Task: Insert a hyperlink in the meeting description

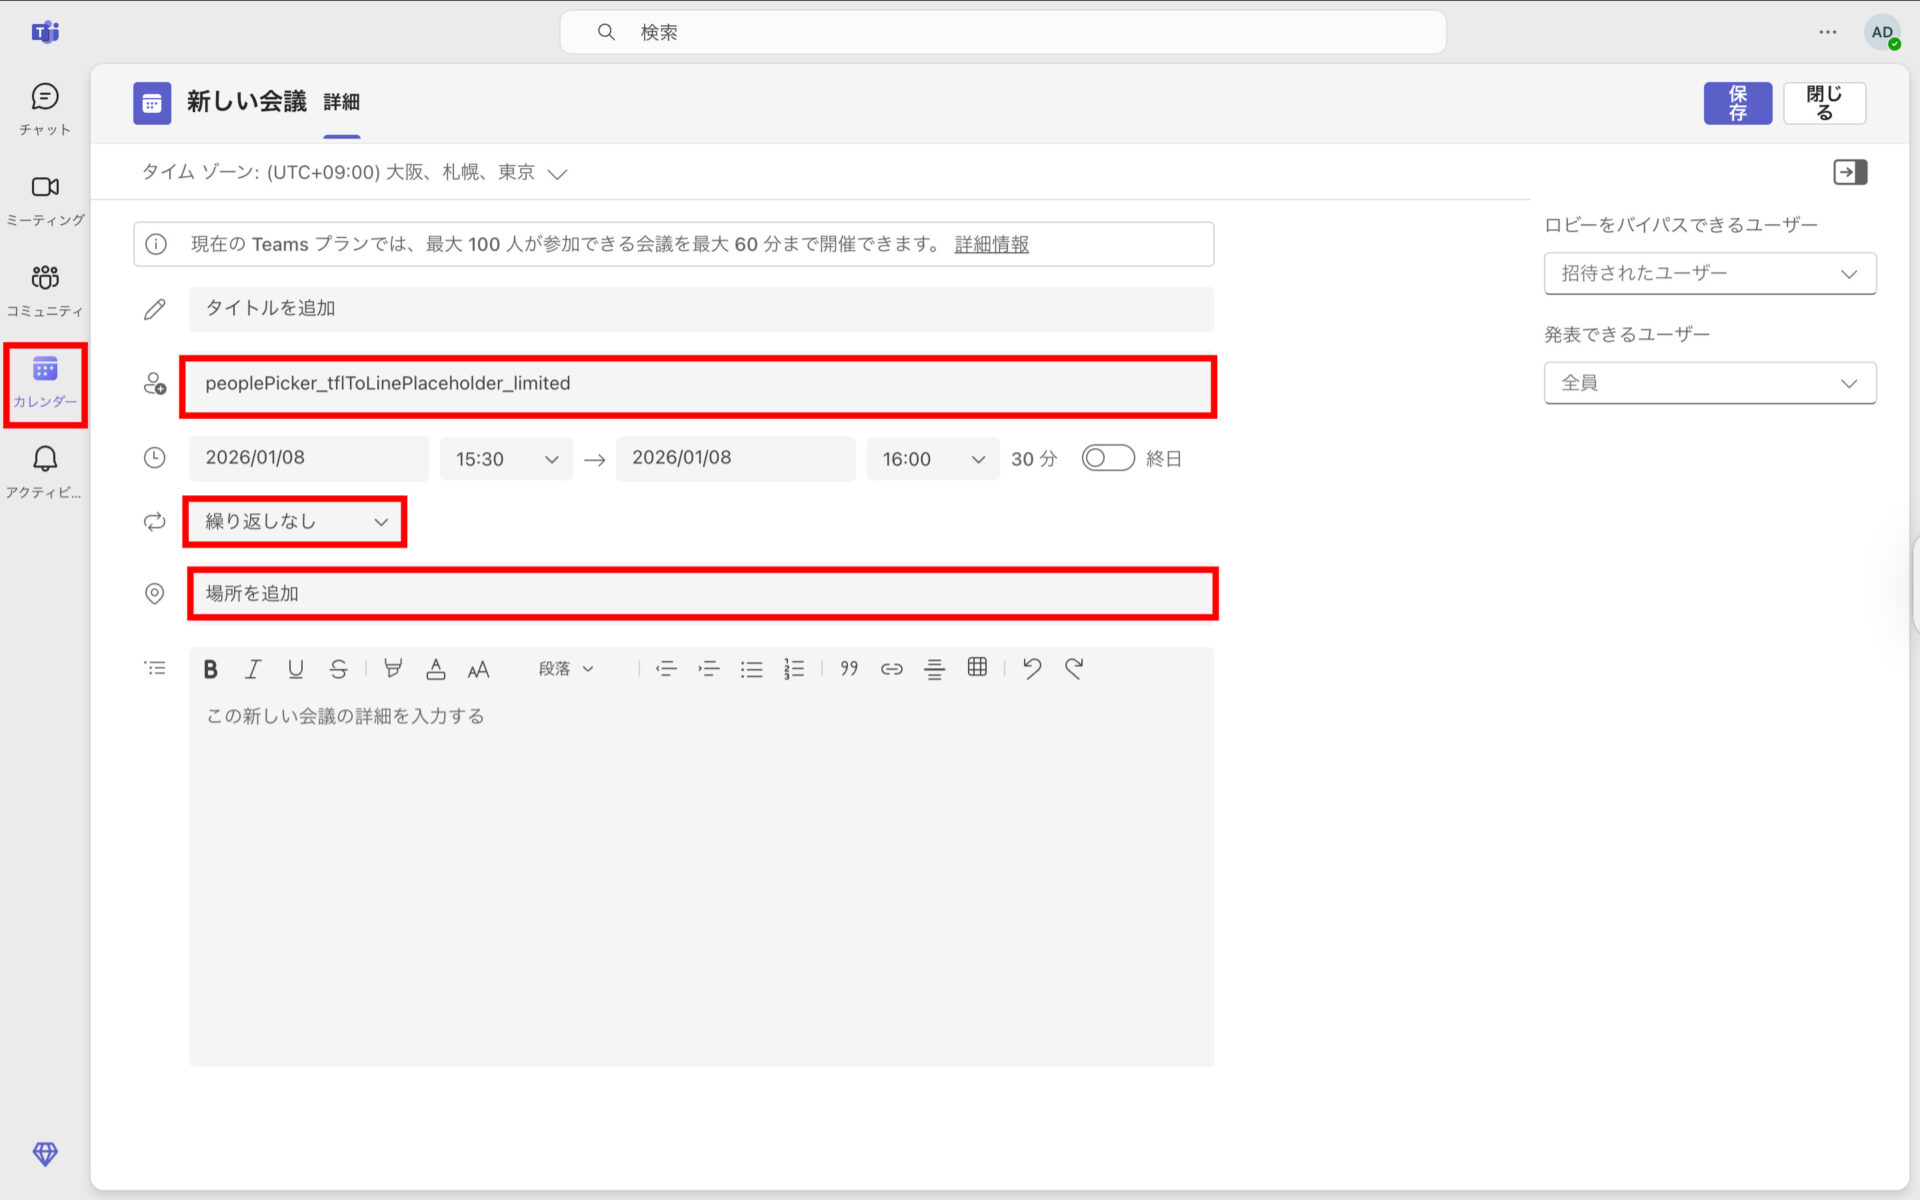Action: pos(891,668)
